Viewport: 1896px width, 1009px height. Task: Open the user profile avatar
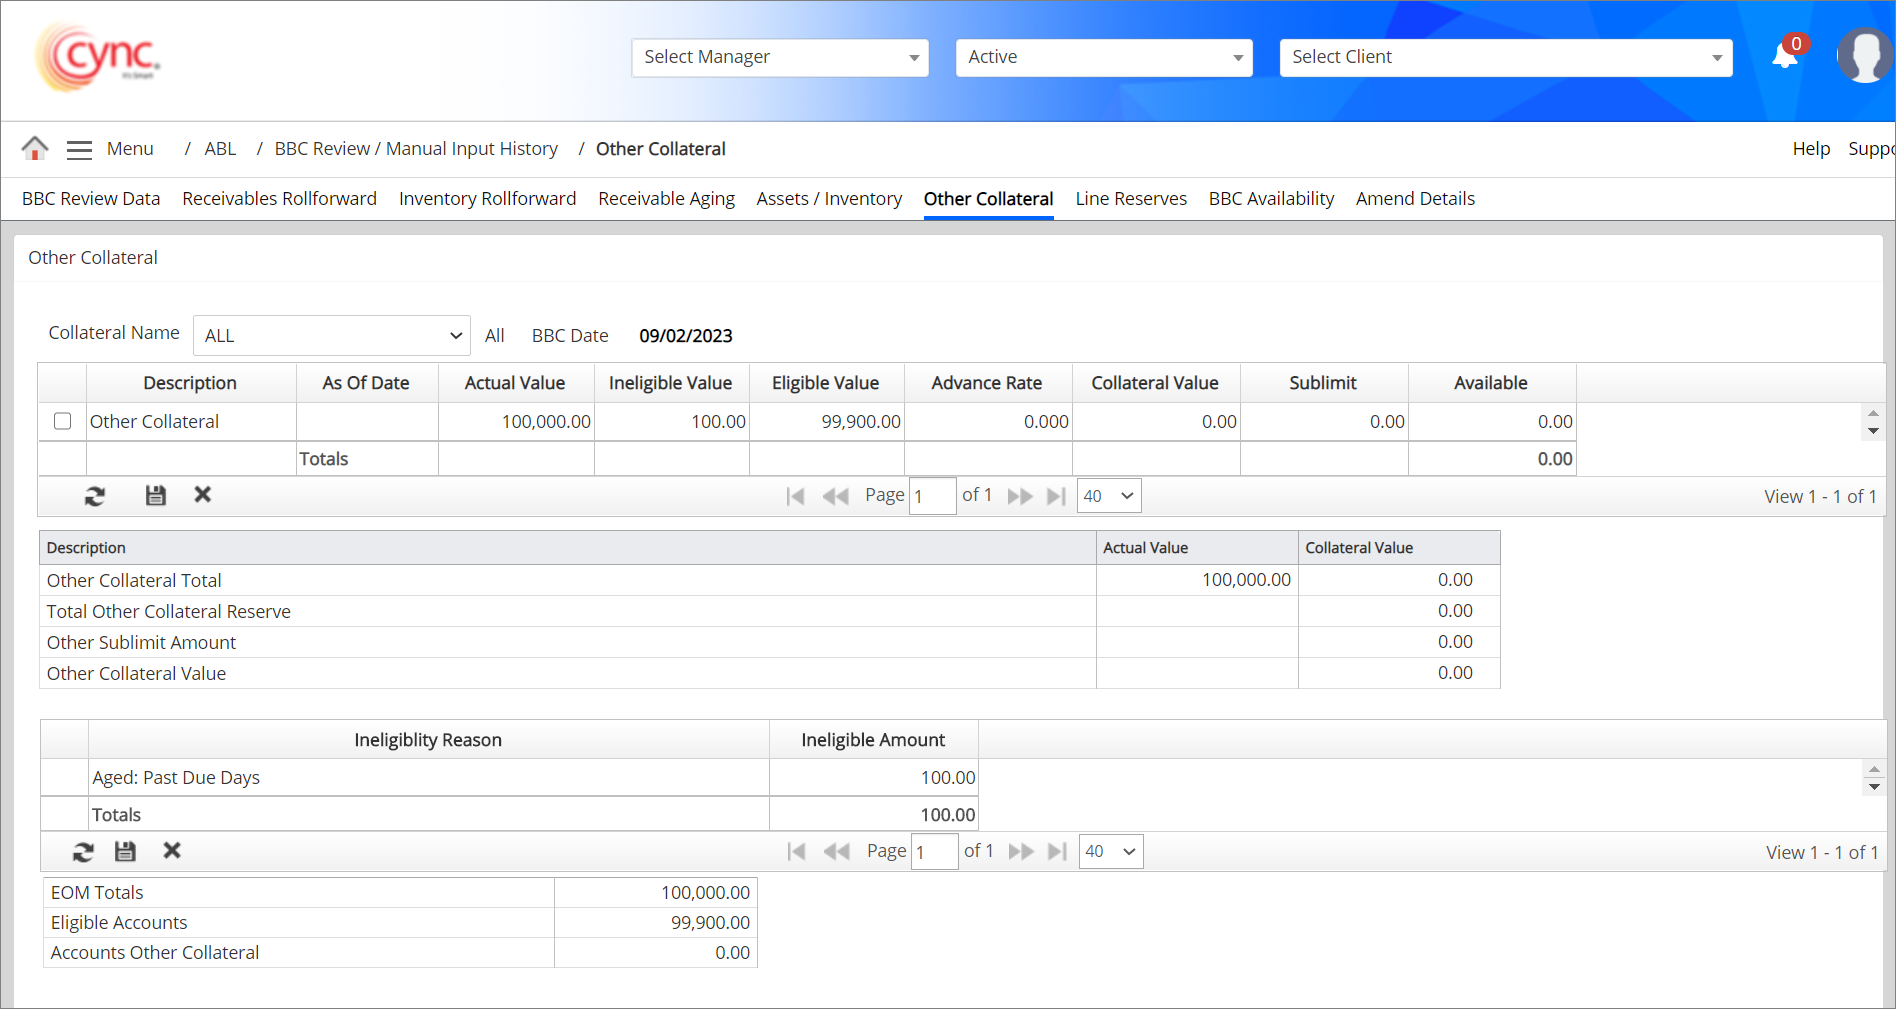click(x=1864, y=56)
